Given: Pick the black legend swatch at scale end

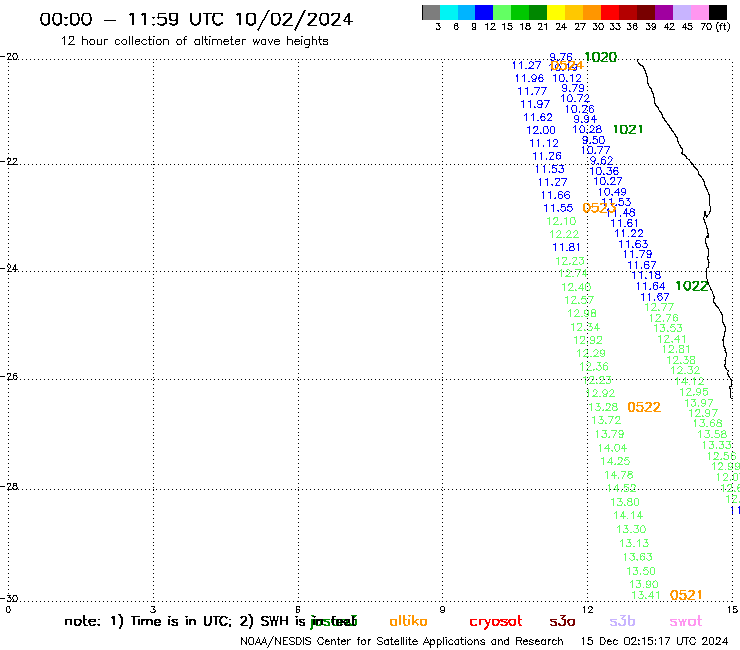Looking at the screenshot, I should click(x=717, y=12).
